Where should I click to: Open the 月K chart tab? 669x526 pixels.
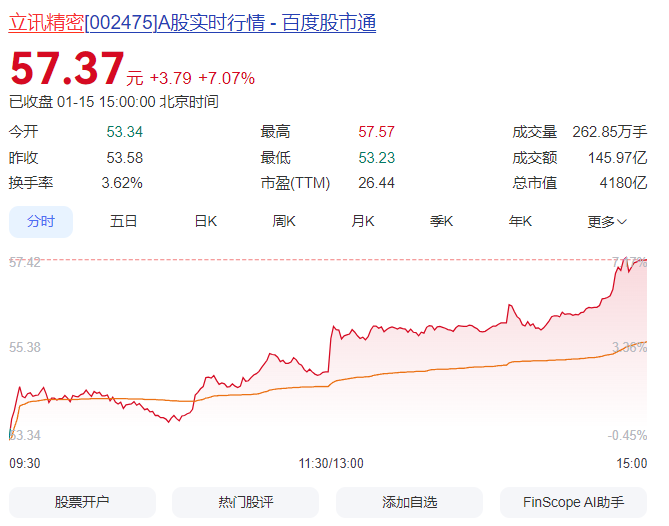point(363,221)
